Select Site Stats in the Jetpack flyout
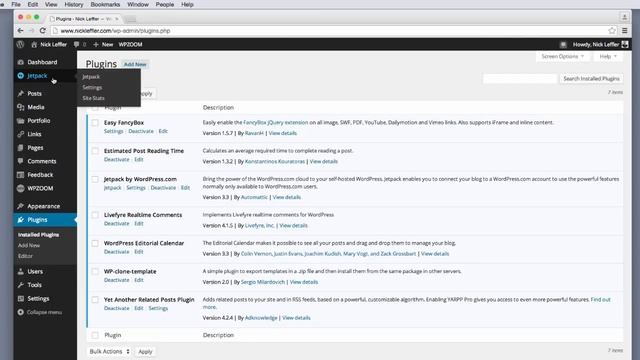The height and width of the screenshot is (360, 640). tap(93, 98)
